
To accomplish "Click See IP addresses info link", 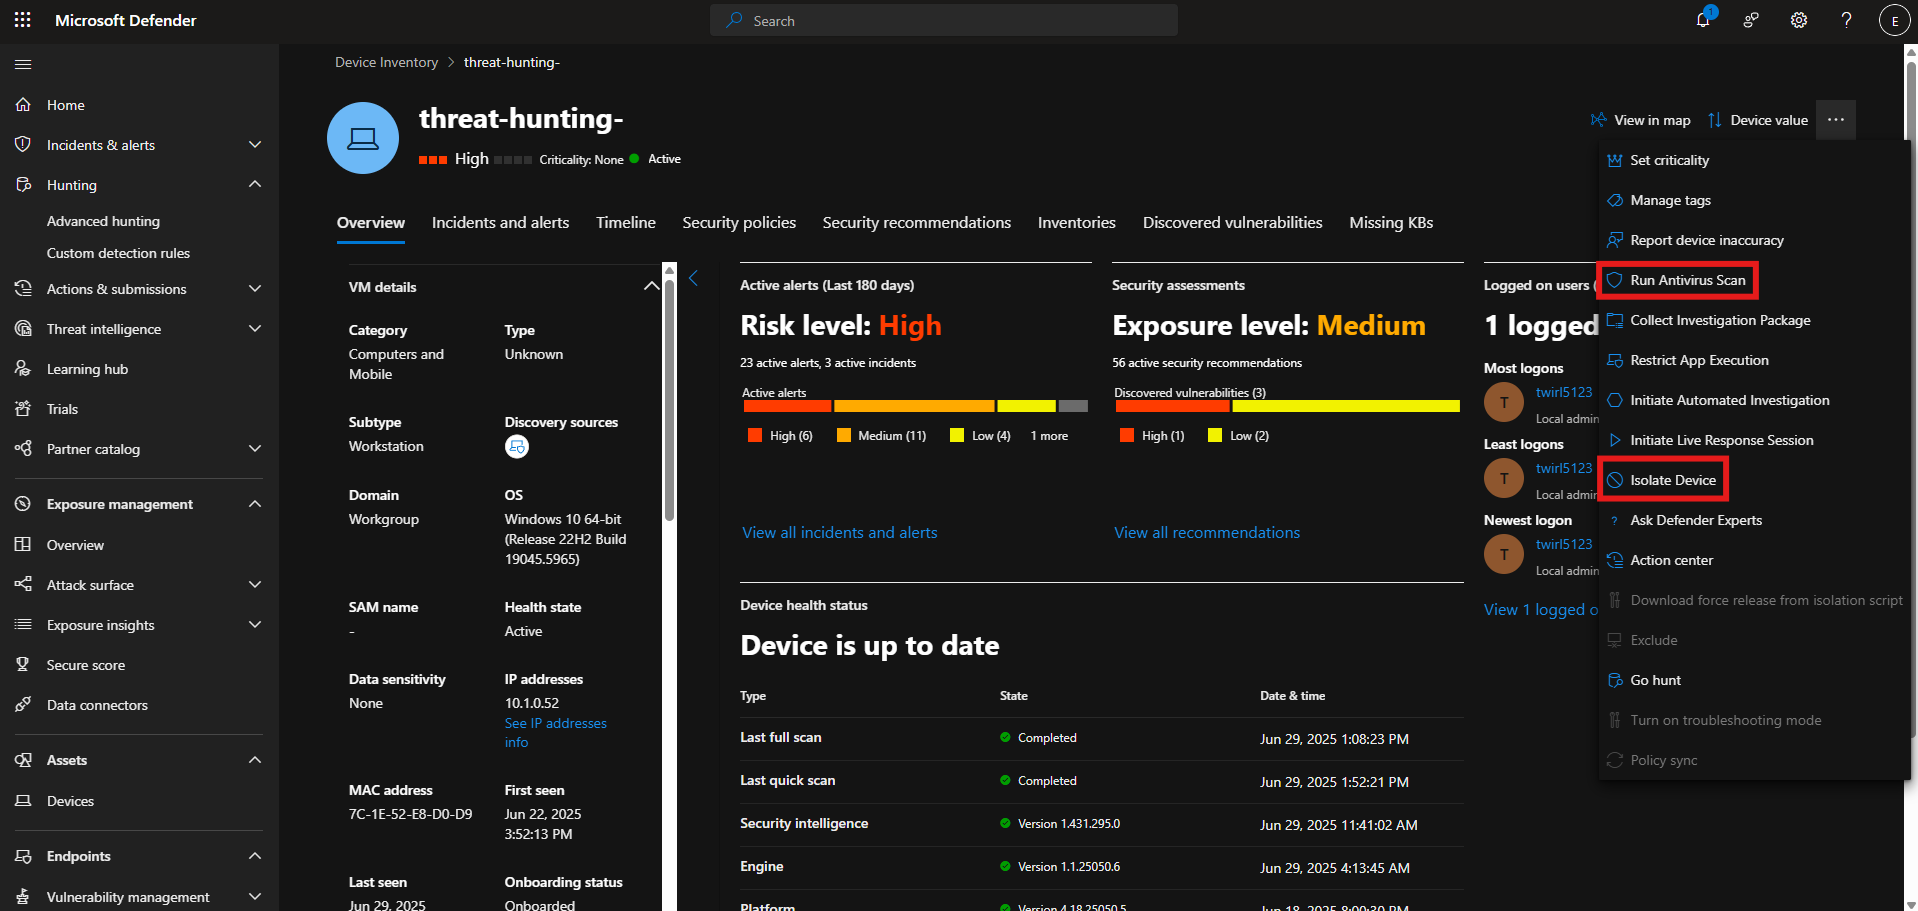I will click(x=555, y=732).
